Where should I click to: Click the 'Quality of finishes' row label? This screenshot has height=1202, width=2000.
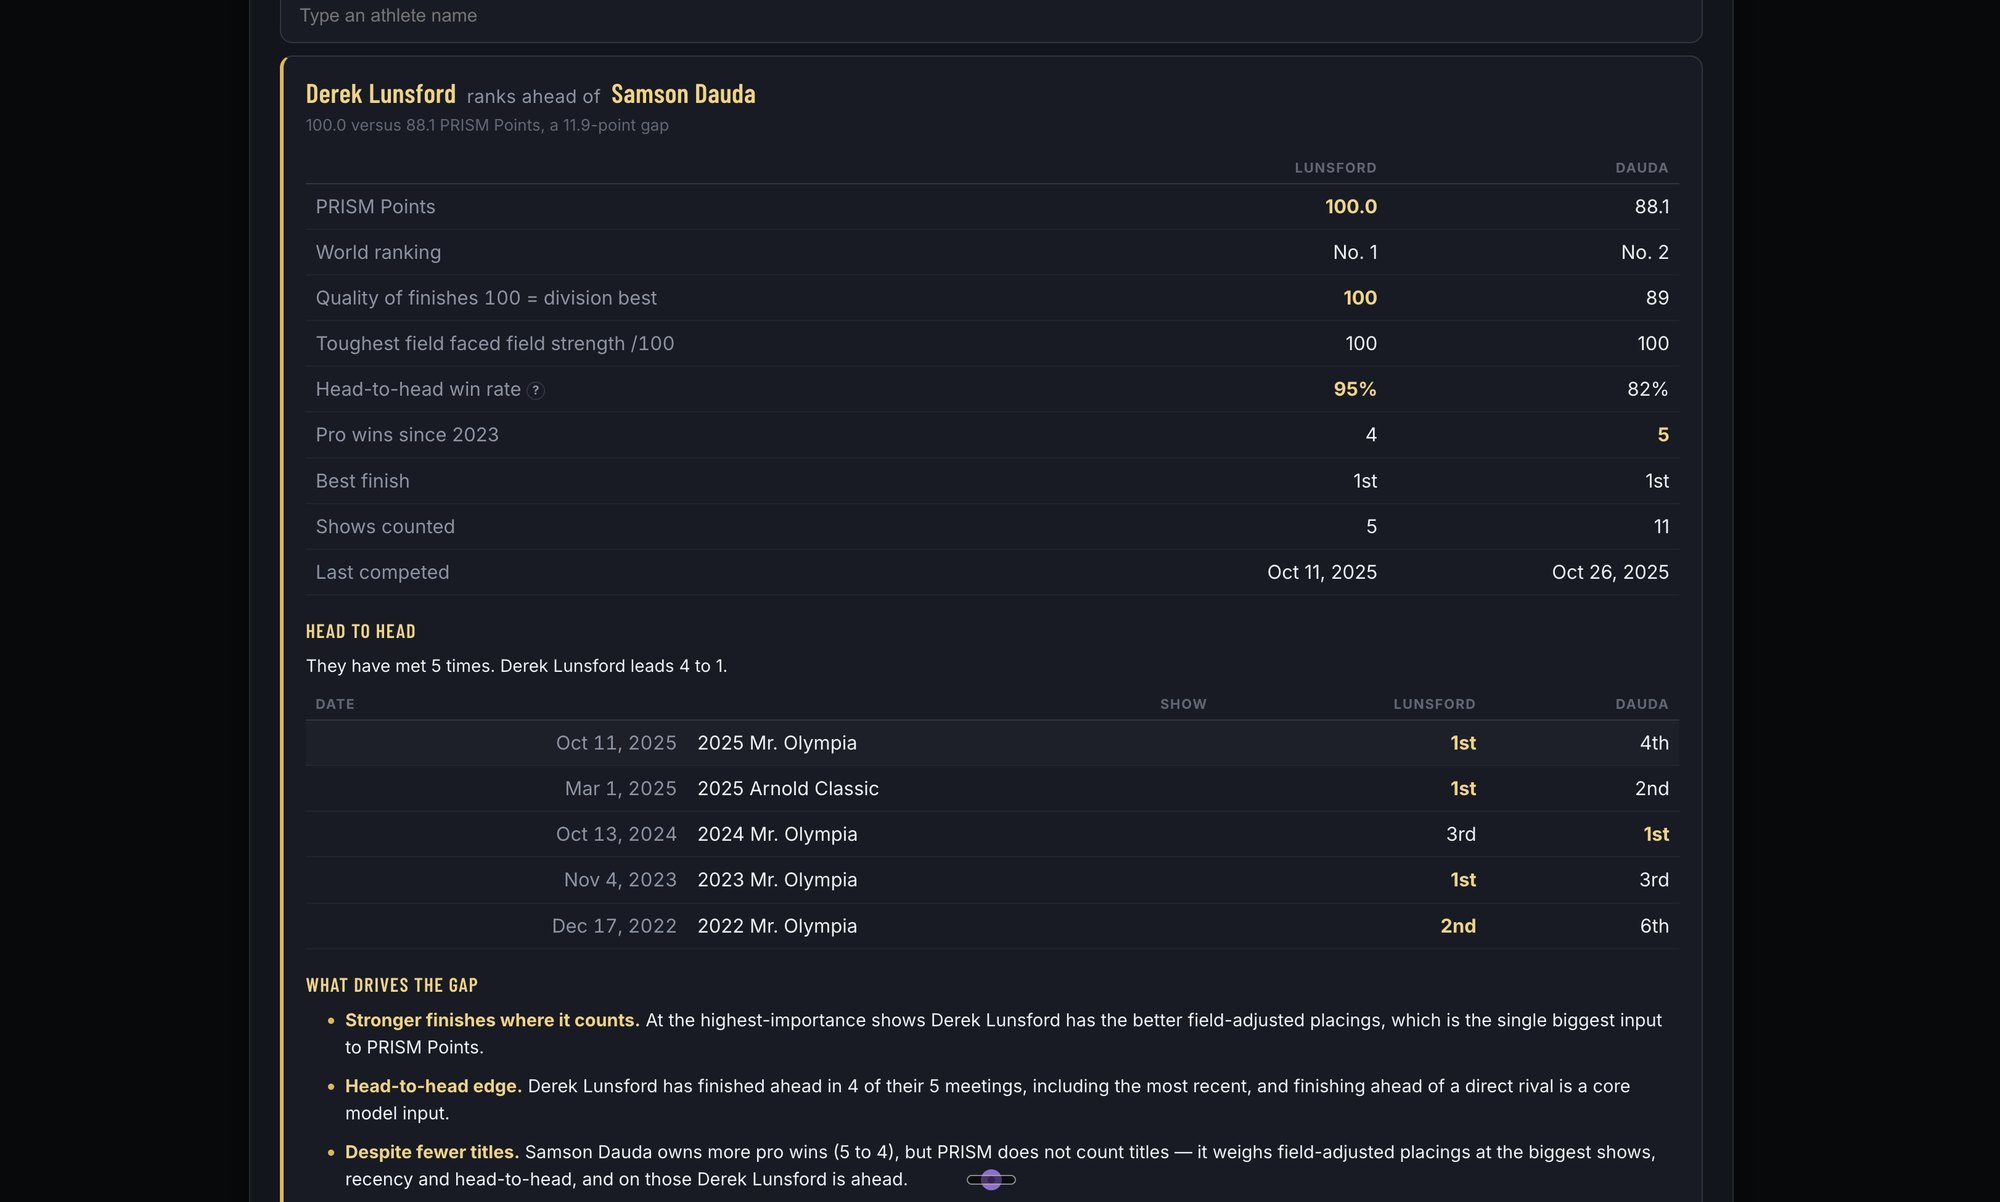pyautogui.click(x=486, y=298)
